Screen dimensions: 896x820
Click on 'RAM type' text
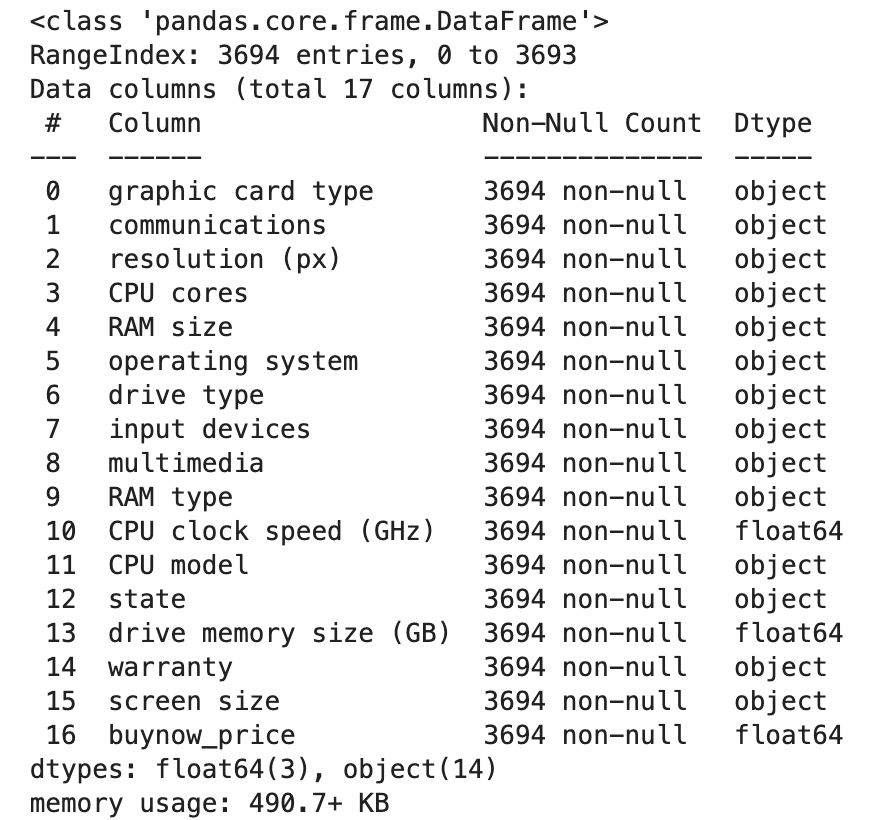[x=170, y=498]
